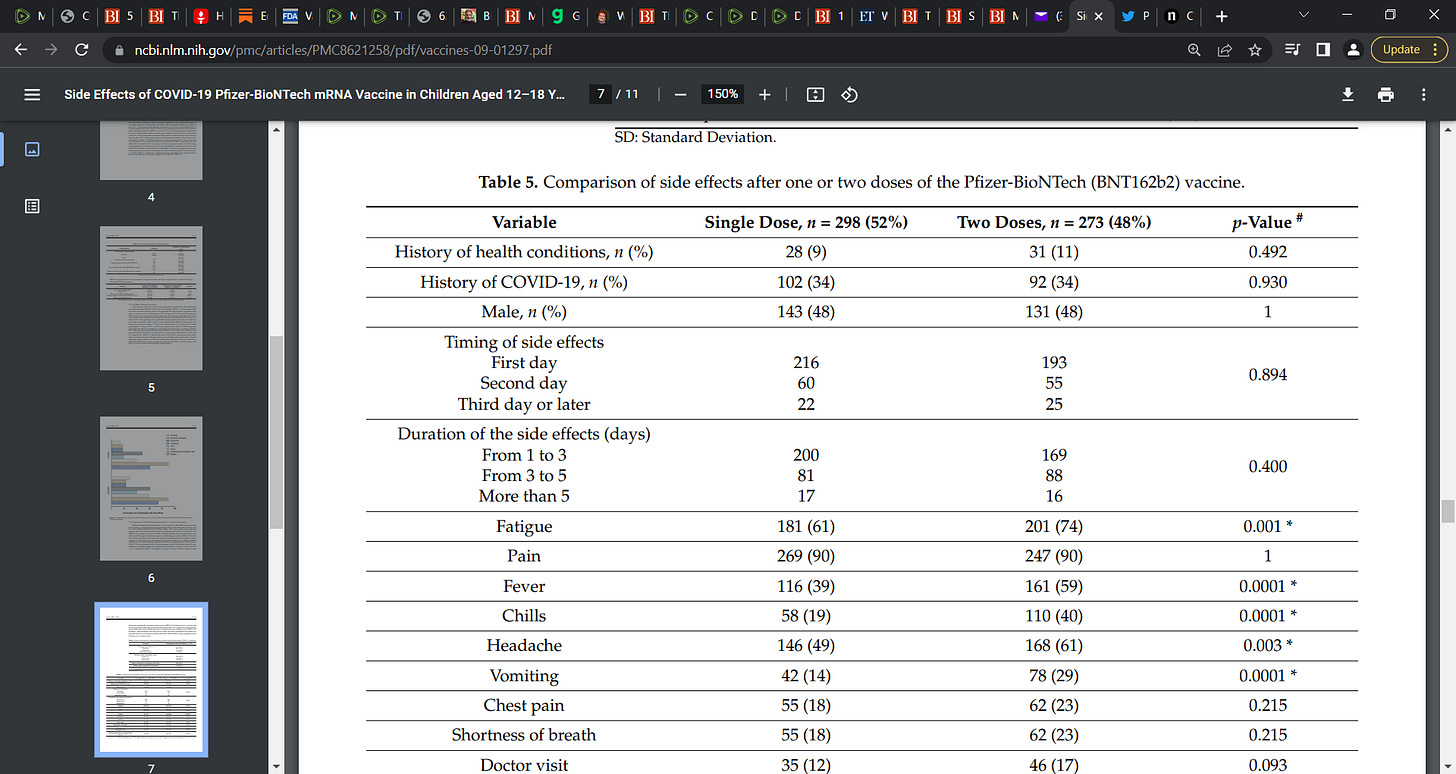Click the 'Vomiting' row label
The image size is (1456, 774).
tap(524, 676)
